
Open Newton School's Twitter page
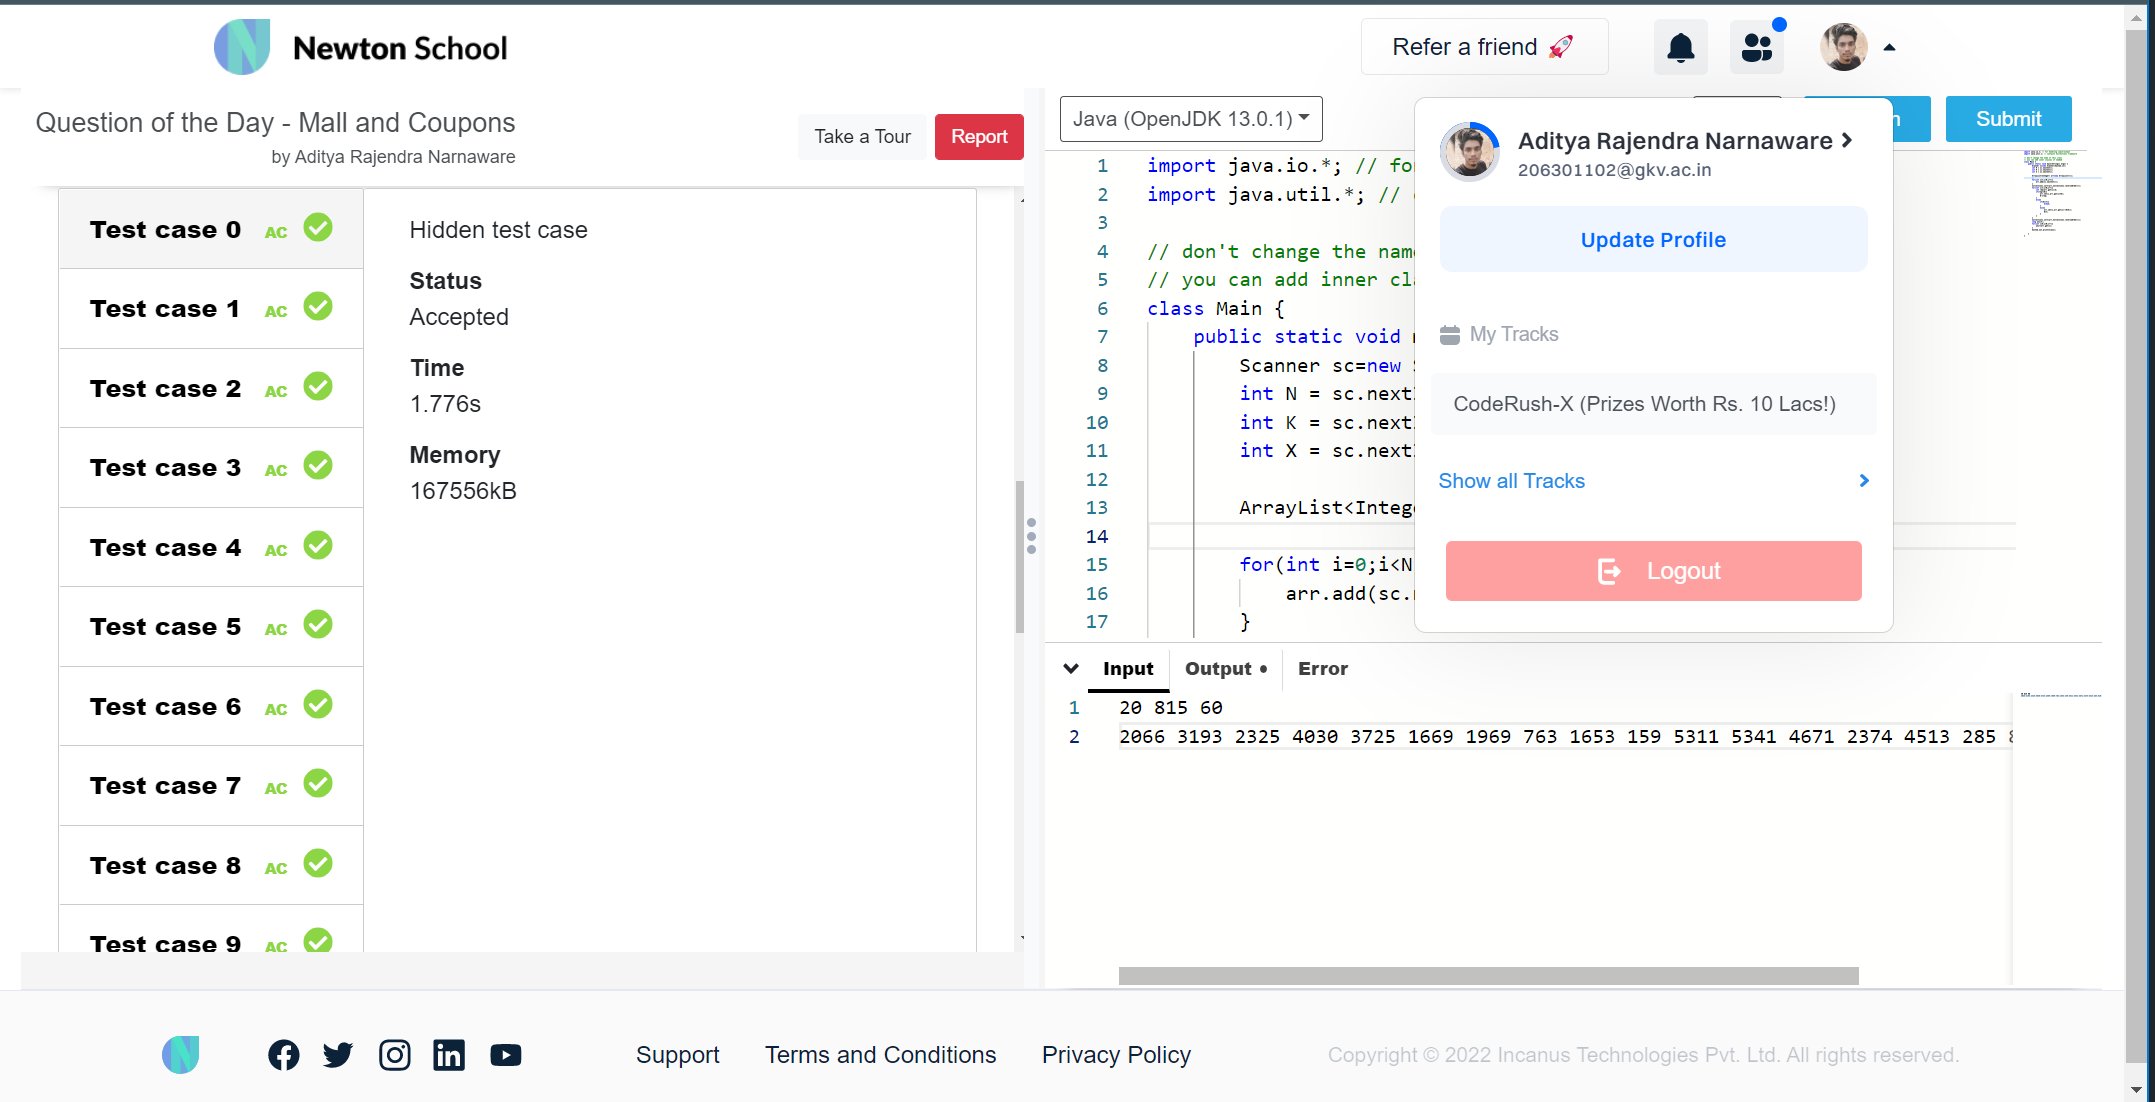[338, 1054]
